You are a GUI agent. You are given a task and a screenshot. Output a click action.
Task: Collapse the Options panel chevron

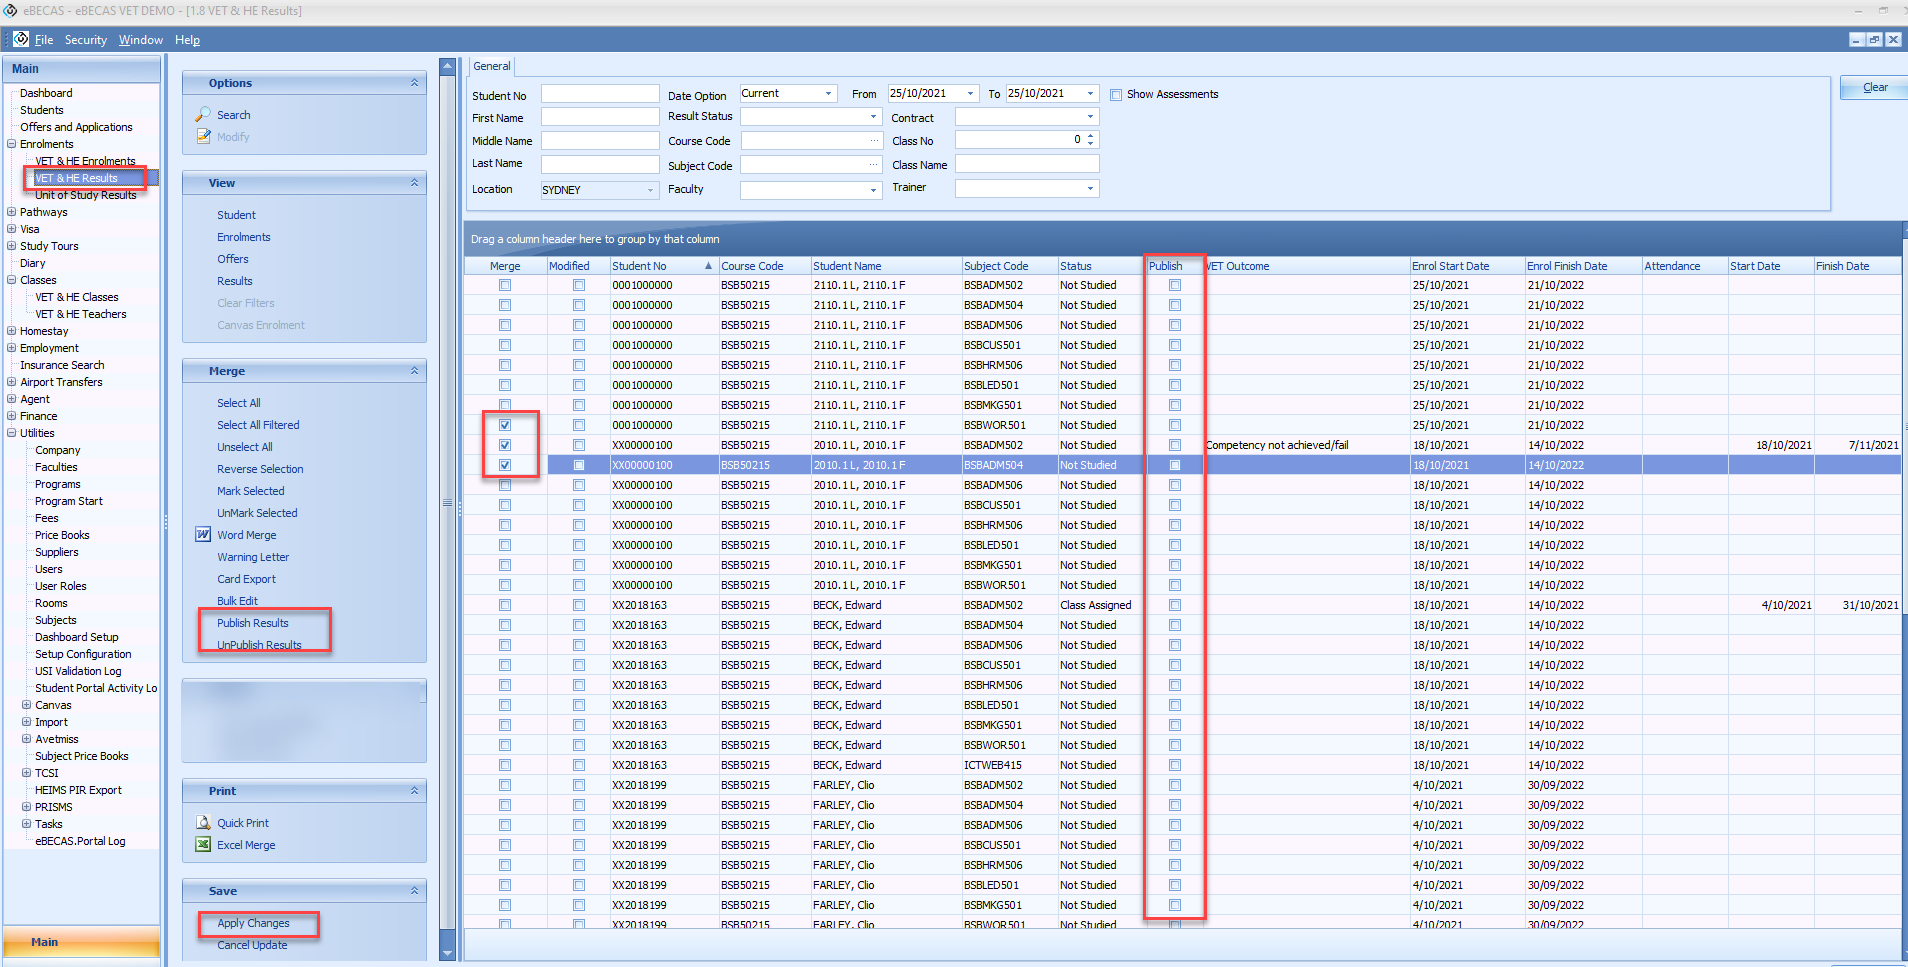pyautogui.click(x=414, y=83)
